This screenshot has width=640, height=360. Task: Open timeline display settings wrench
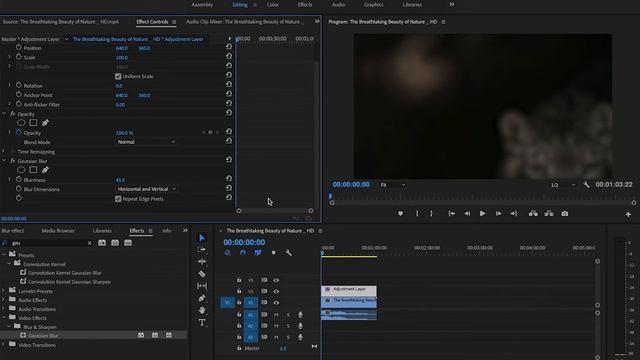[289, 253]
